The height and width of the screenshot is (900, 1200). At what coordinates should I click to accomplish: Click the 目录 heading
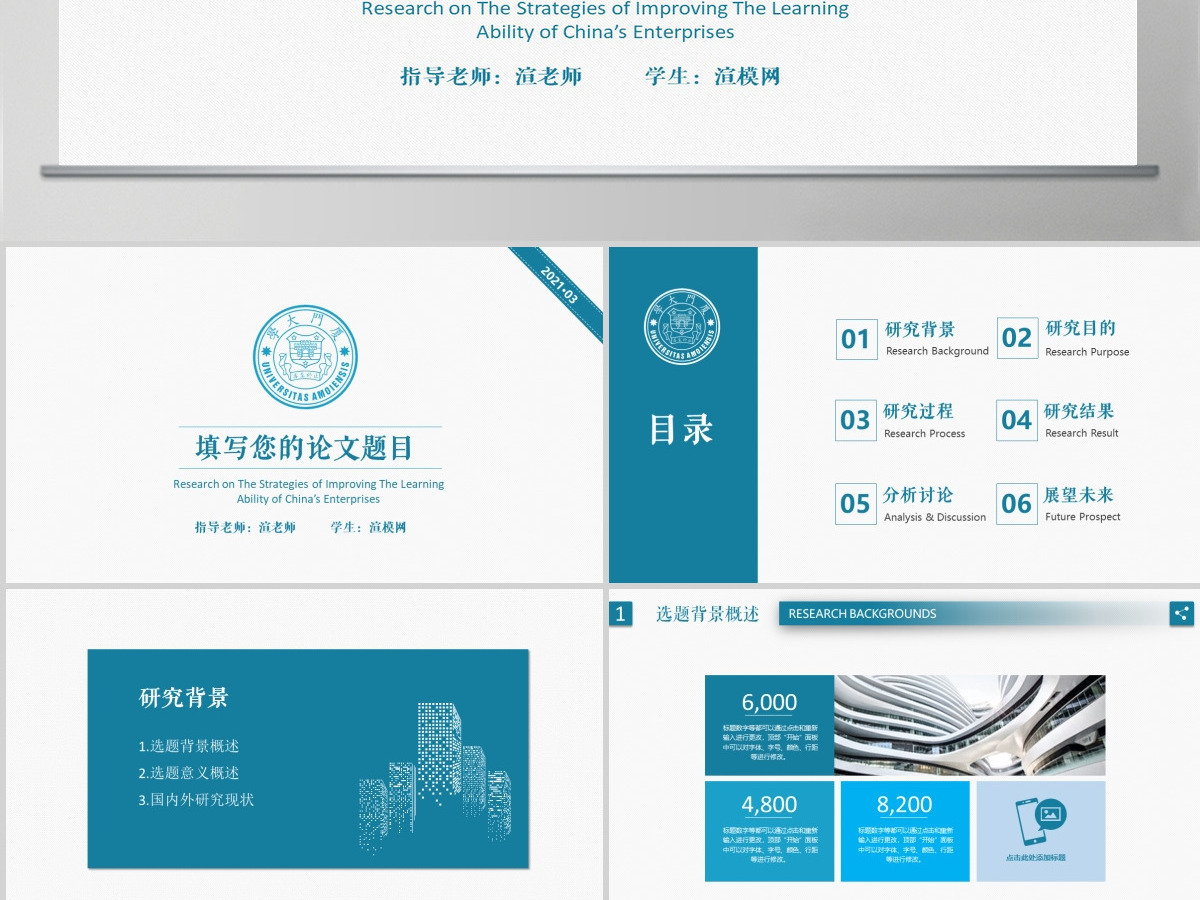681,429
